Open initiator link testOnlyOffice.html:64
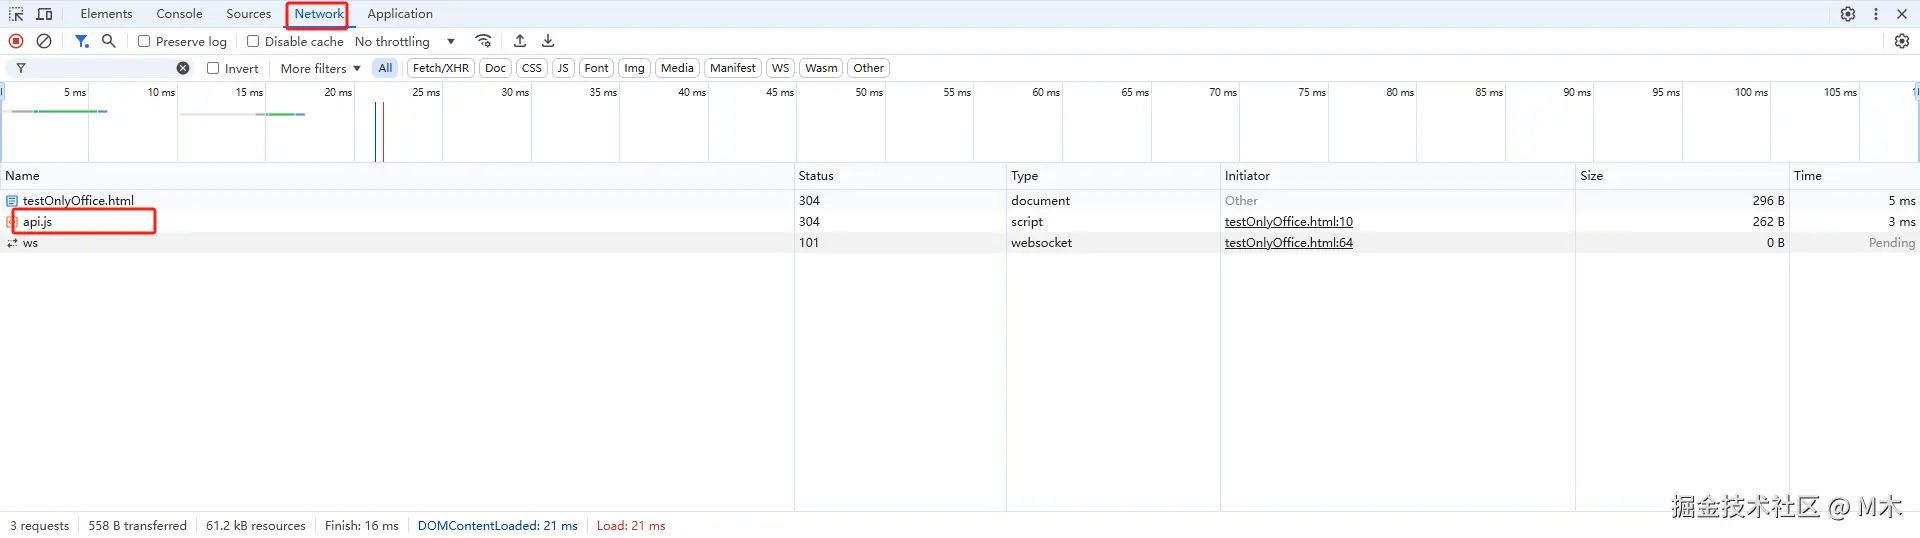 1289,243
